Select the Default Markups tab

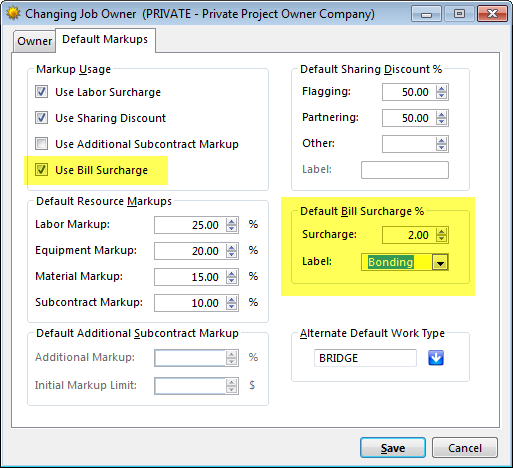tap(105, 39)
